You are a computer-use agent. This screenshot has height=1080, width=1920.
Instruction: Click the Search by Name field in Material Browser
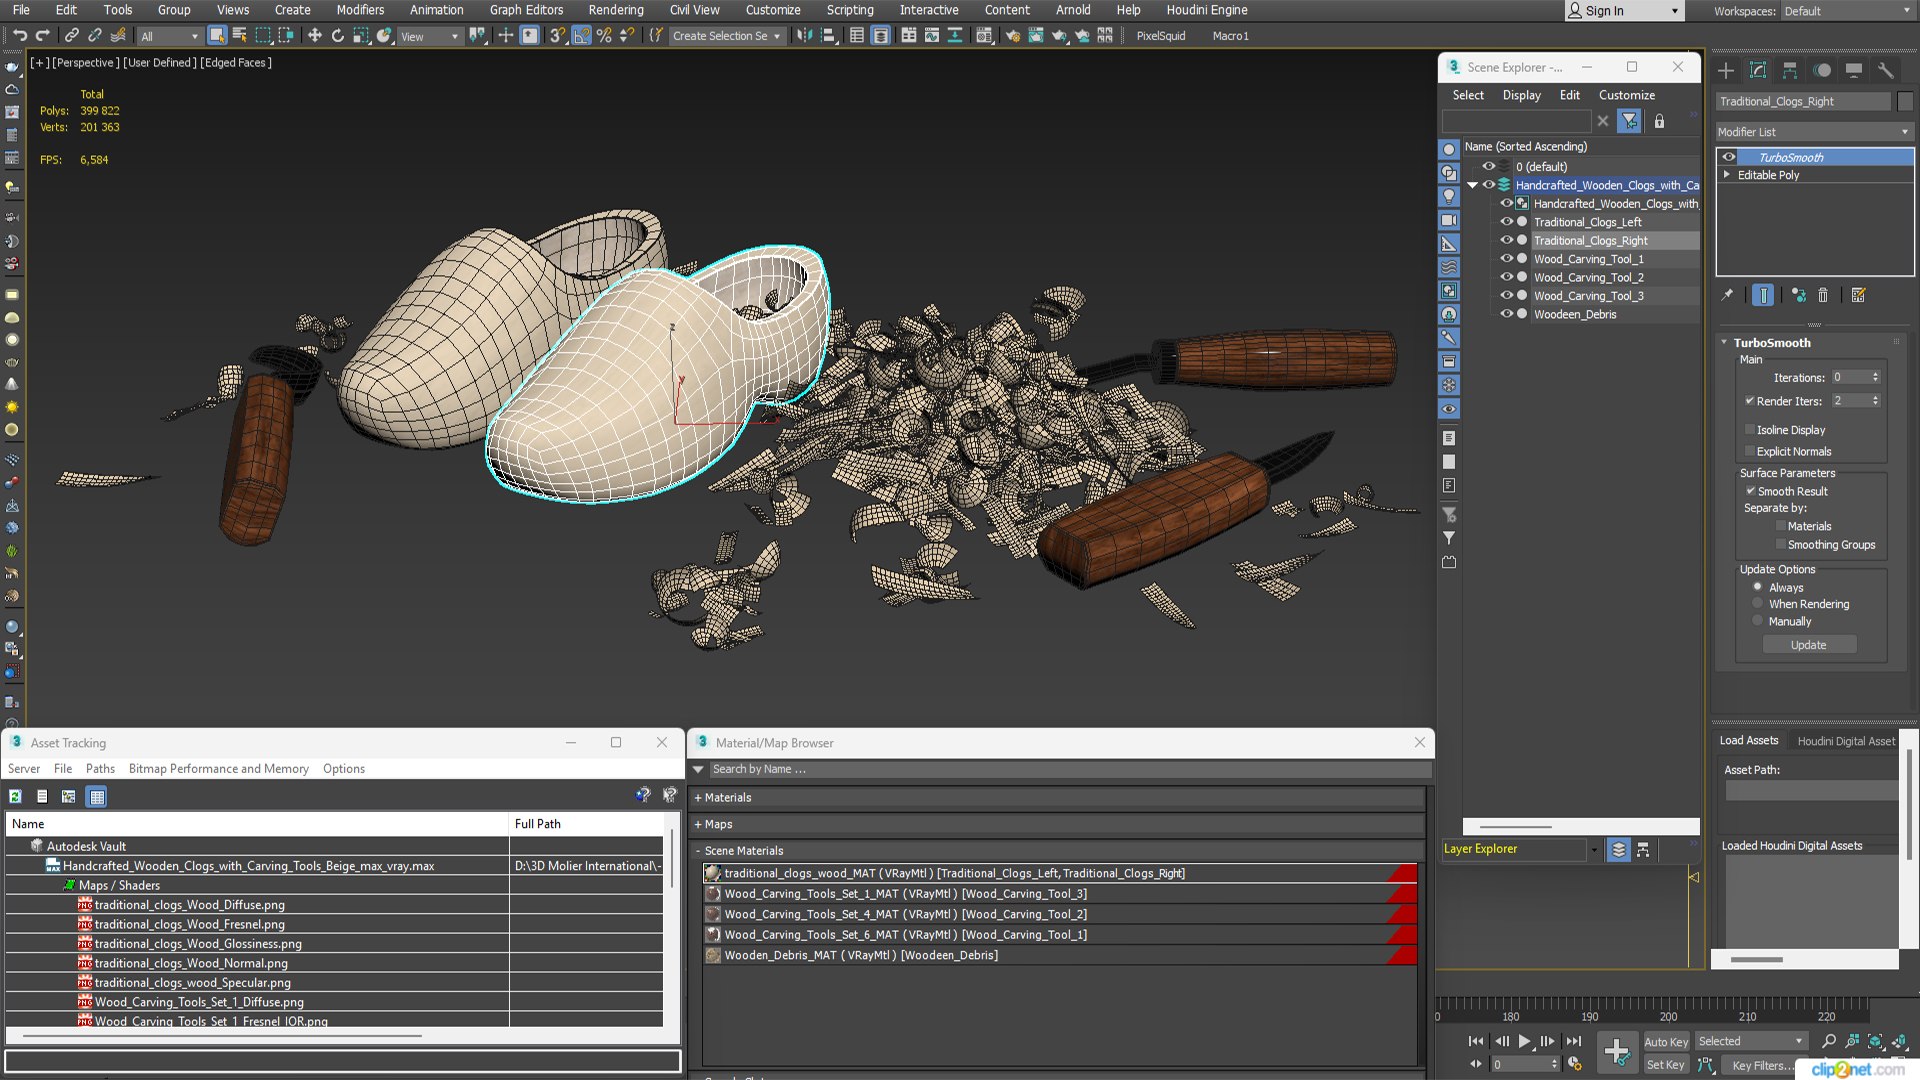[1069, 769]
